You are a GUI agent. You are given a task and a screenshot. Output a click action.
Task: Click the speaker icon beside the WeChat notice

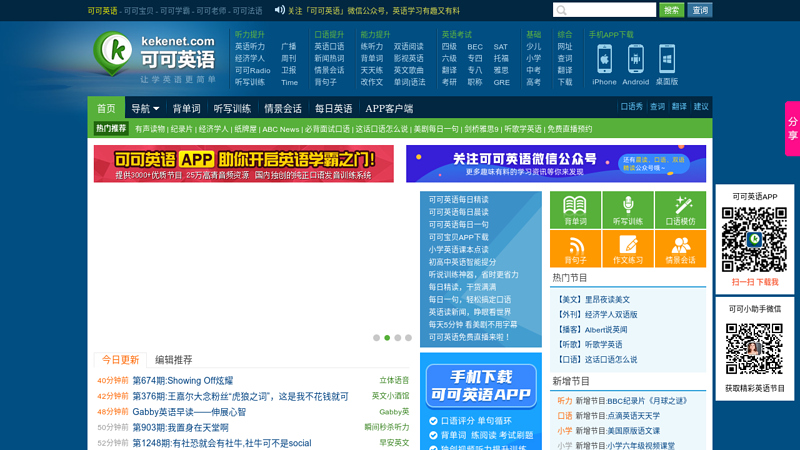point(280,10)
